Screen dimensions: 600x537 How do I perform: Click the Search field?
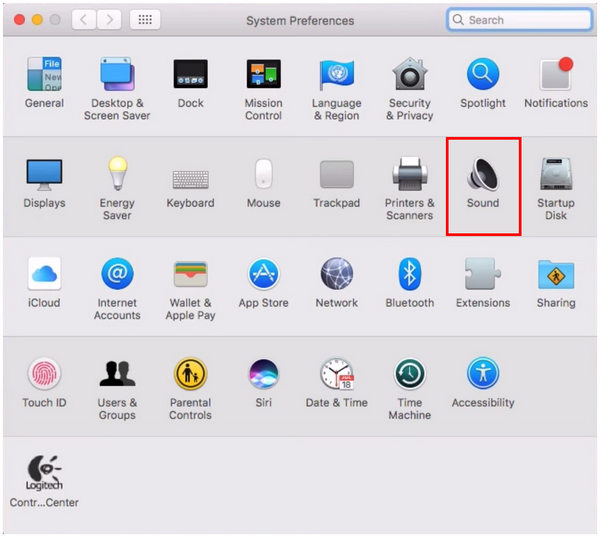(520, 20)
